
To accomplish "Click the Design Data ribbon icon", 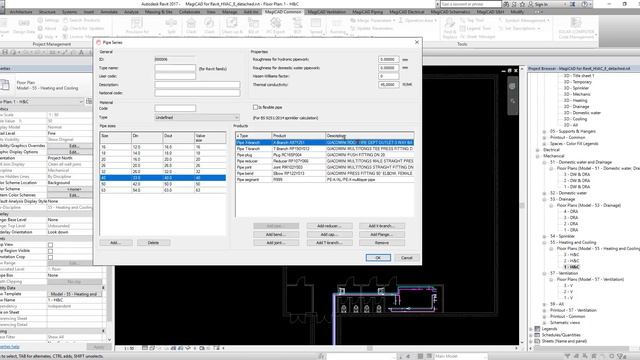I will pyautogui.click(x=24, y=26).
